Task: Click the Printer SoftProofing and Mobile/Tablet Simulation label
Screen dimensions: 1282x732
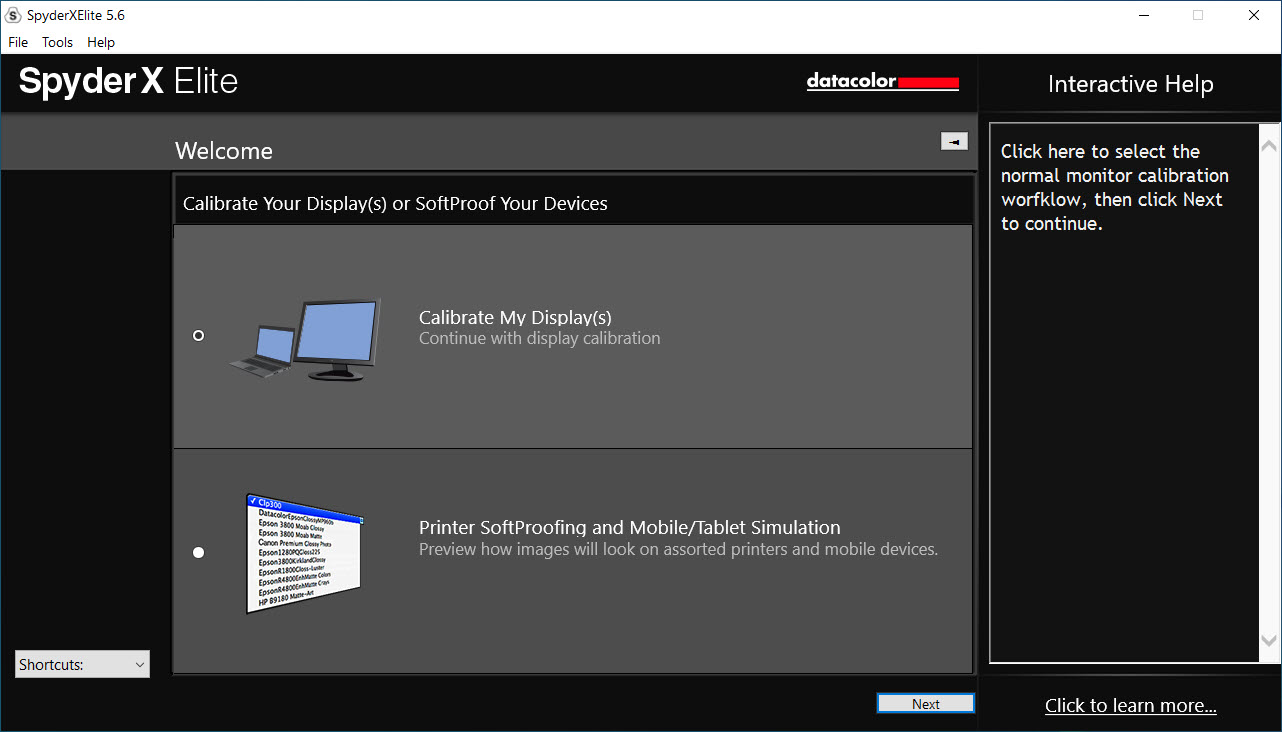Action: [x=630, y=528]
